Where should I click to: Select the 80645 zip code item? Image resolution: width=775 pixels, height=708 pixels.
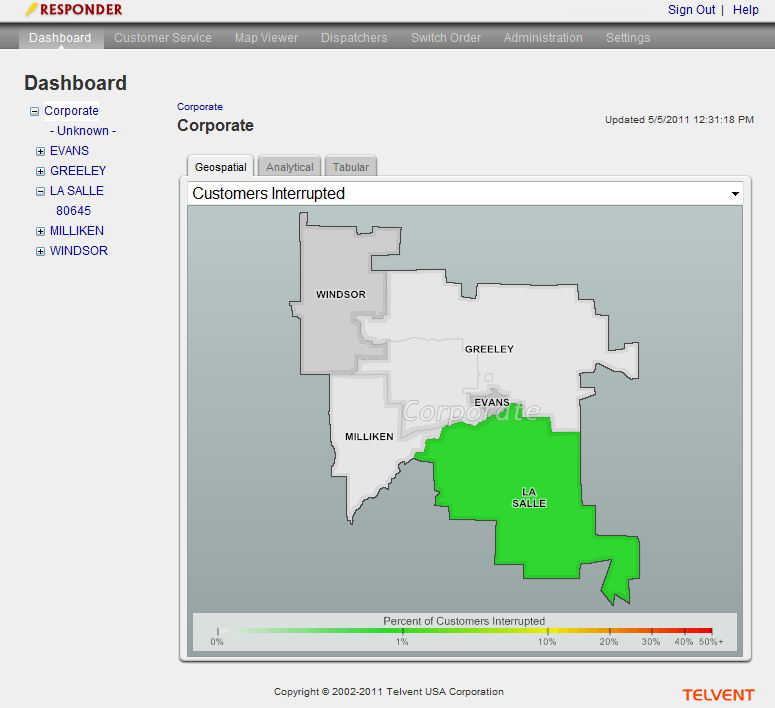[x=73, y=211]
